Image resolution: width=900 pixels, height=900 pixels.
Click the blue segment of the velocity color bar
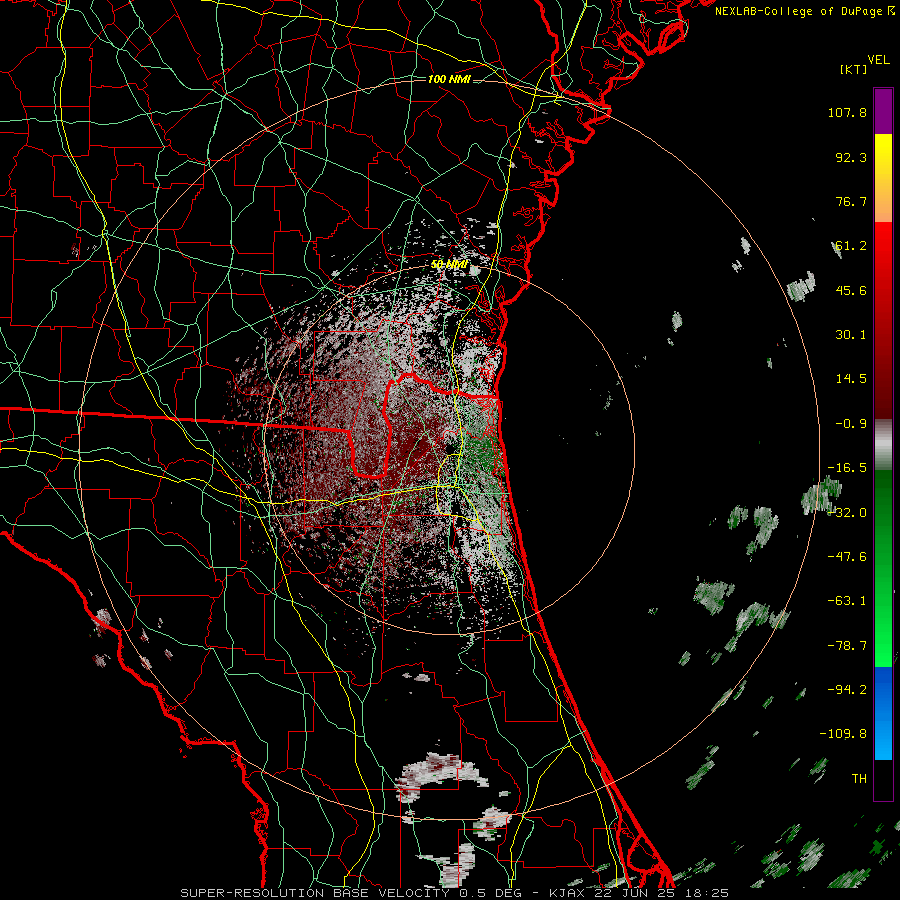point(883,713)
